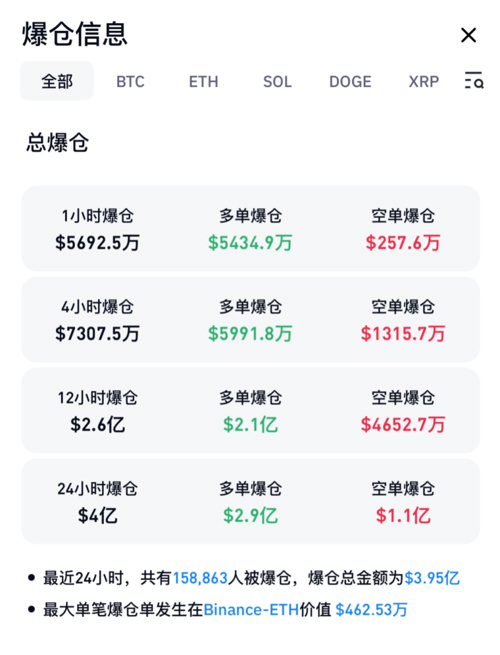The height and width of the screenshot is (655, 500).
Task: Select the 12小时爆仓 $2.6亿 card
Action: tap(250, 411)
